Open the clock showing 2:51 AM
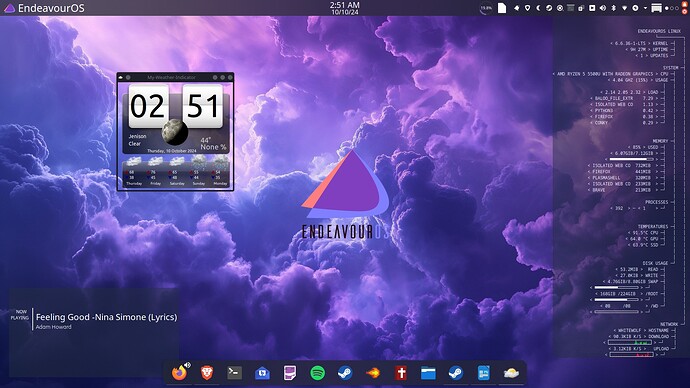690x388 pixels. point(345,8)
